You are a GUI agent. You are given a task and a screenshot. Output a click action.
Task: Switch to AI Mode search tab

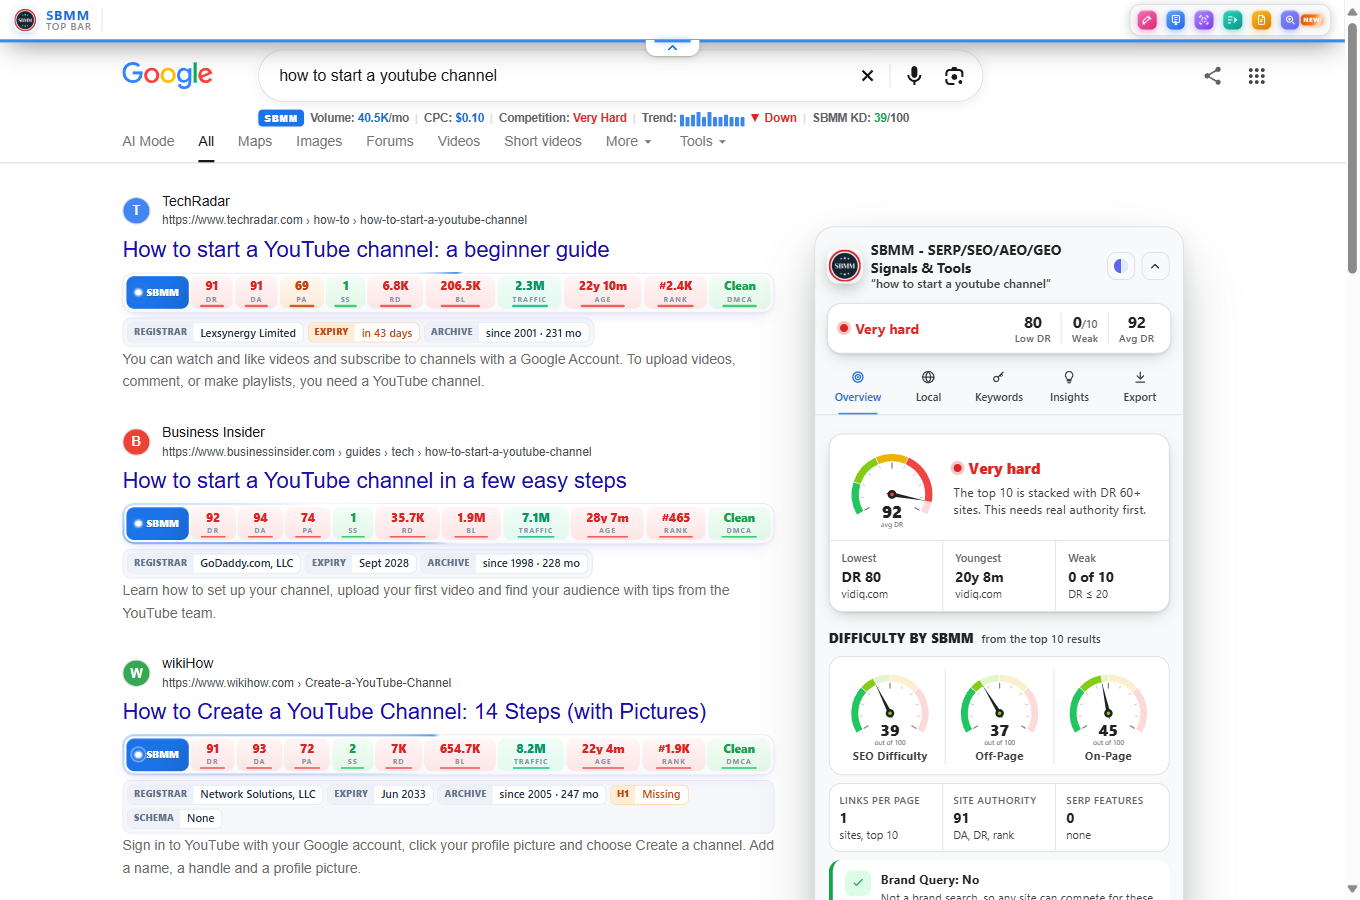pos(148,141)
